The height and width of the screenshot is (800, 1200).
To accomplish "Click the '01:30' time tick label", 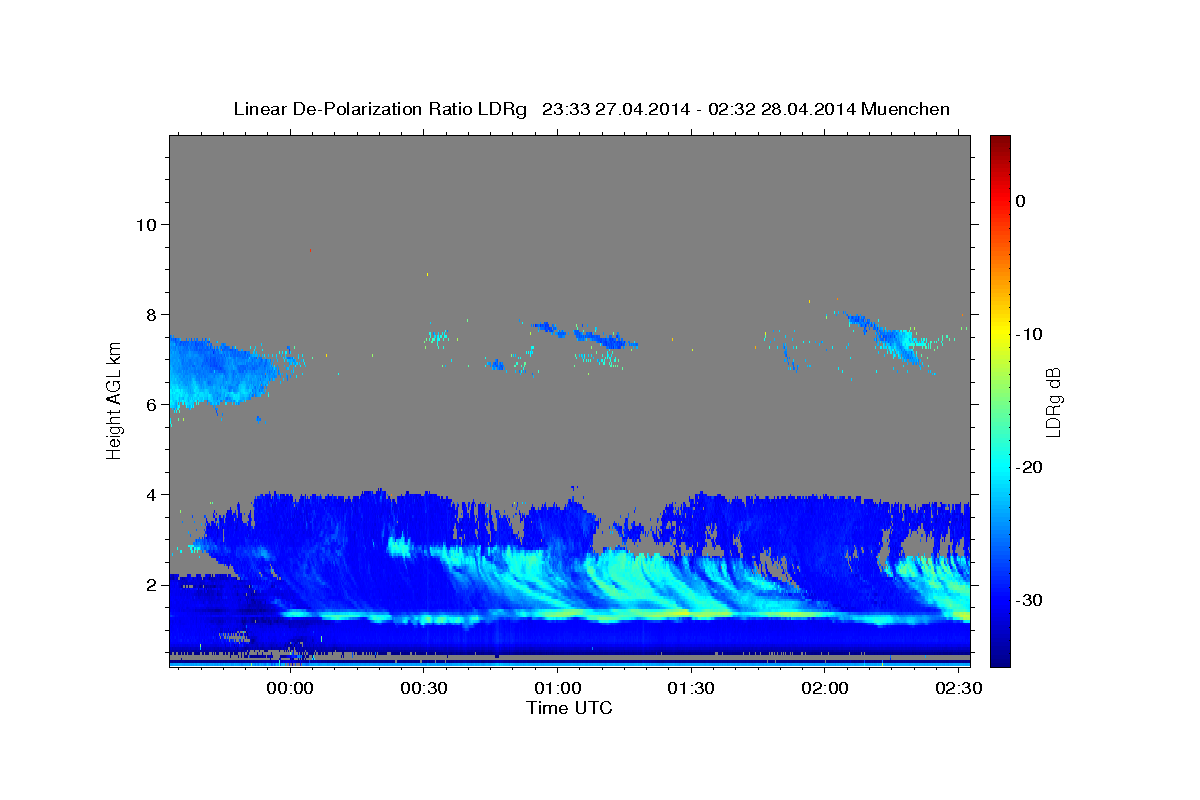I will 690,689.
